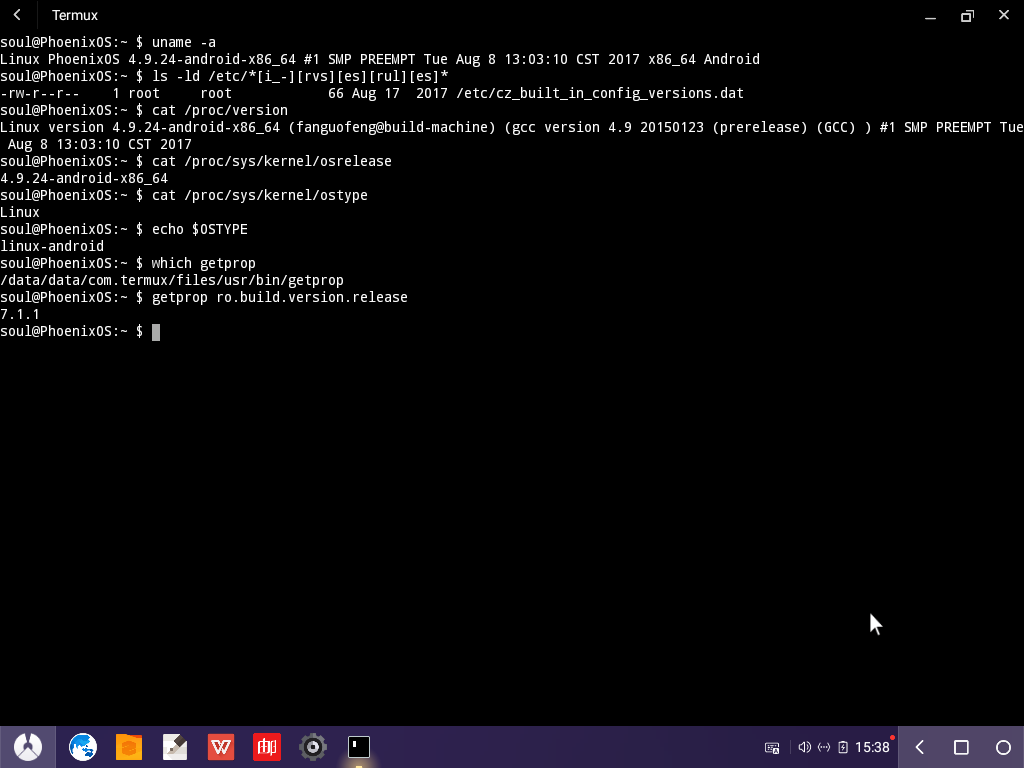Switch to the Termux taskbar icon

[359, 747]
